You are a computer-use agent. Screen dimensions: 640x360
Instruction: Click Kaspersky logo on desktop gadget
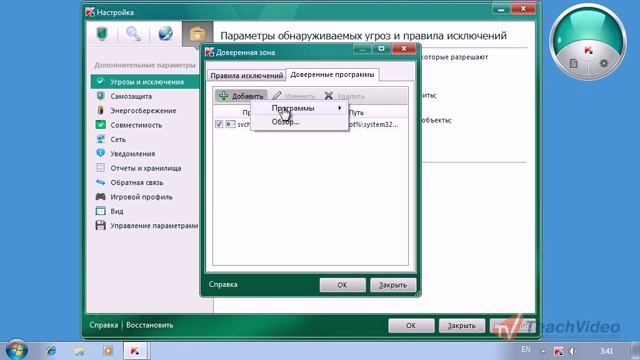tap(588, 50)
